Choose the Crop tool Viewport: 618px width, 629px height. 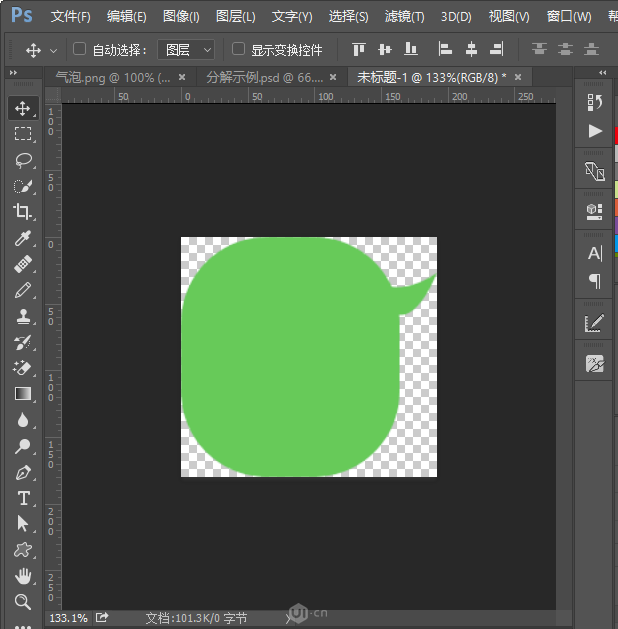(23, 211)
